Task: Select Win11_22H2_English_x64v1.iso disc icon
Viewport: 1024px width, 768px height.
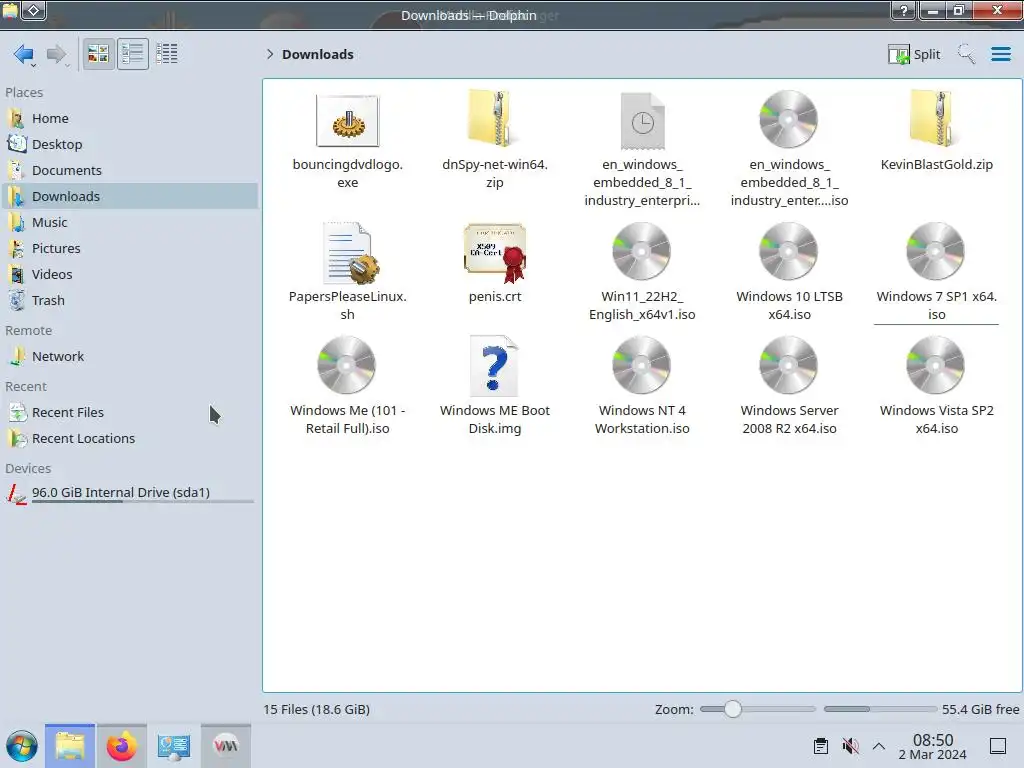Action: pyautogui.click(x=642, y=251)
